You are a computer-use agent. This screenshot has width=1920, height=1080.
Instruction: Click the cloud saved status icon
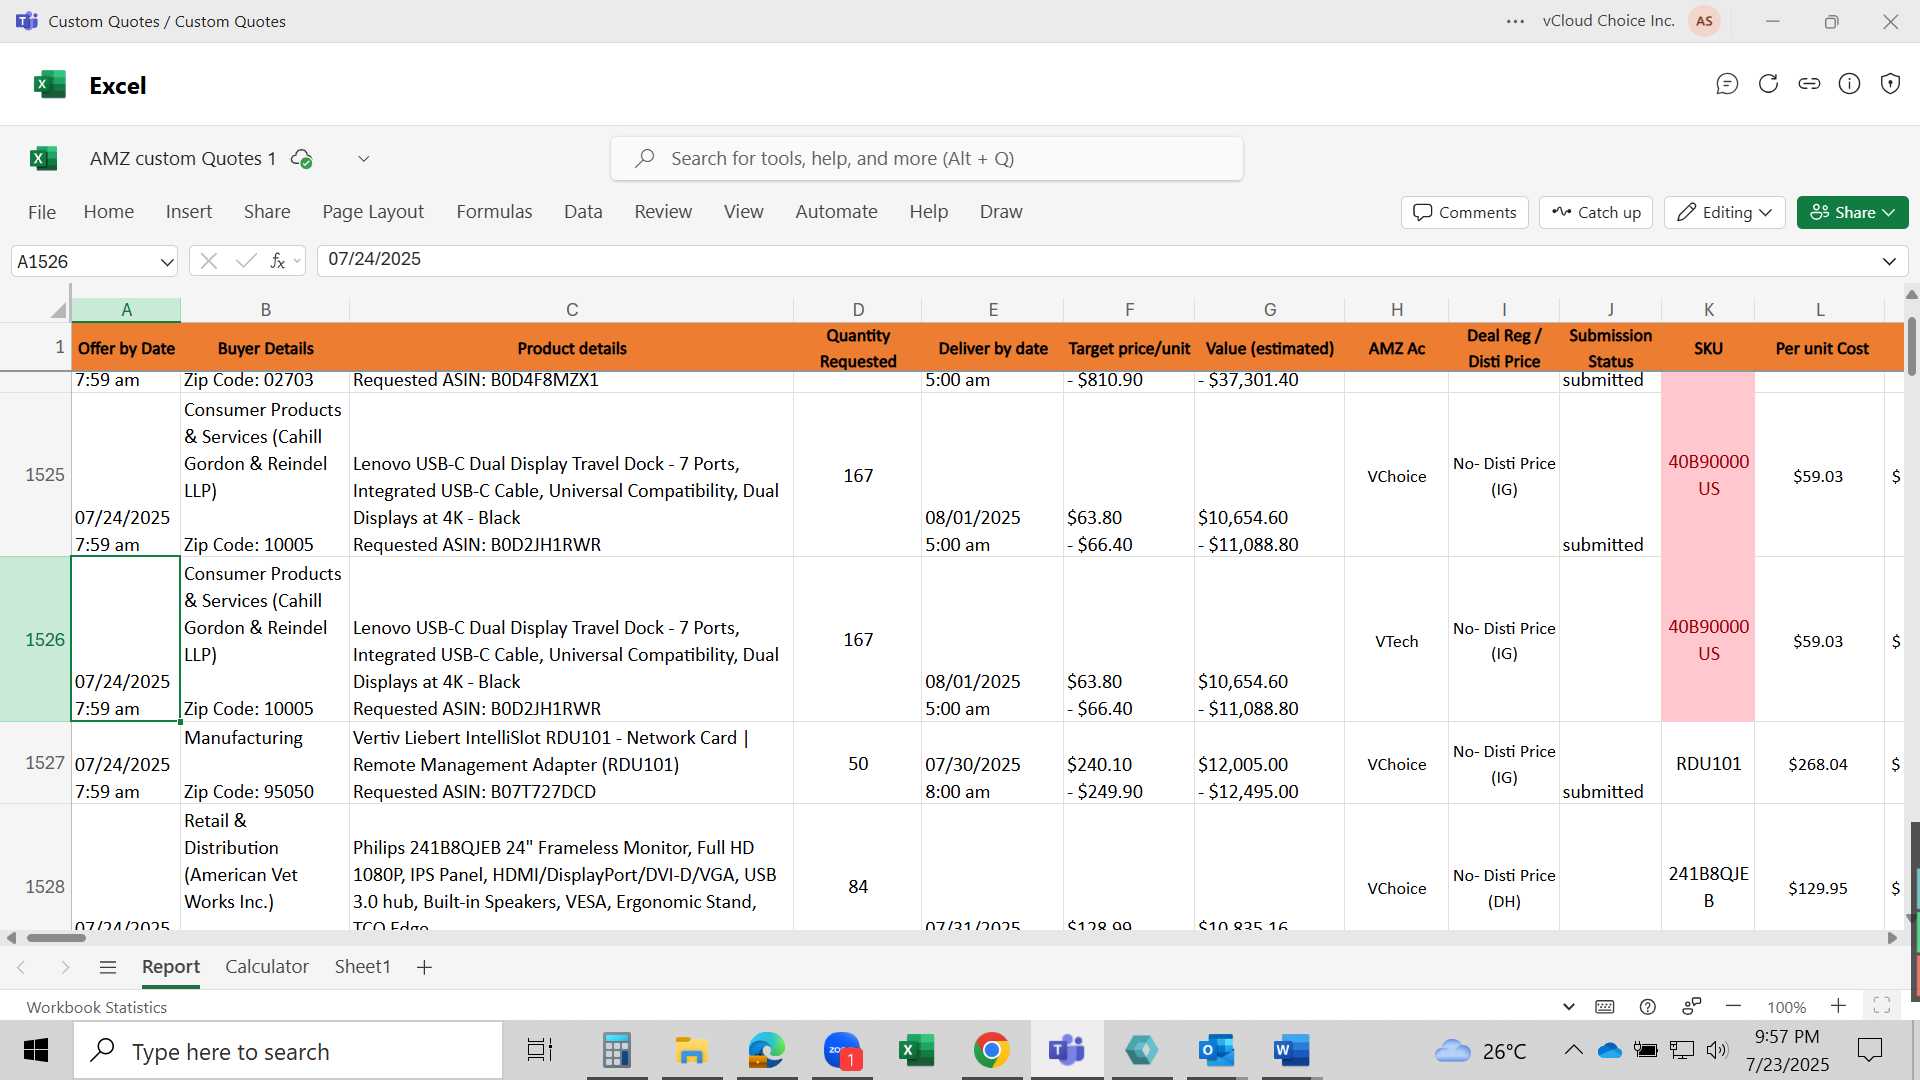[x=301, y=158]
